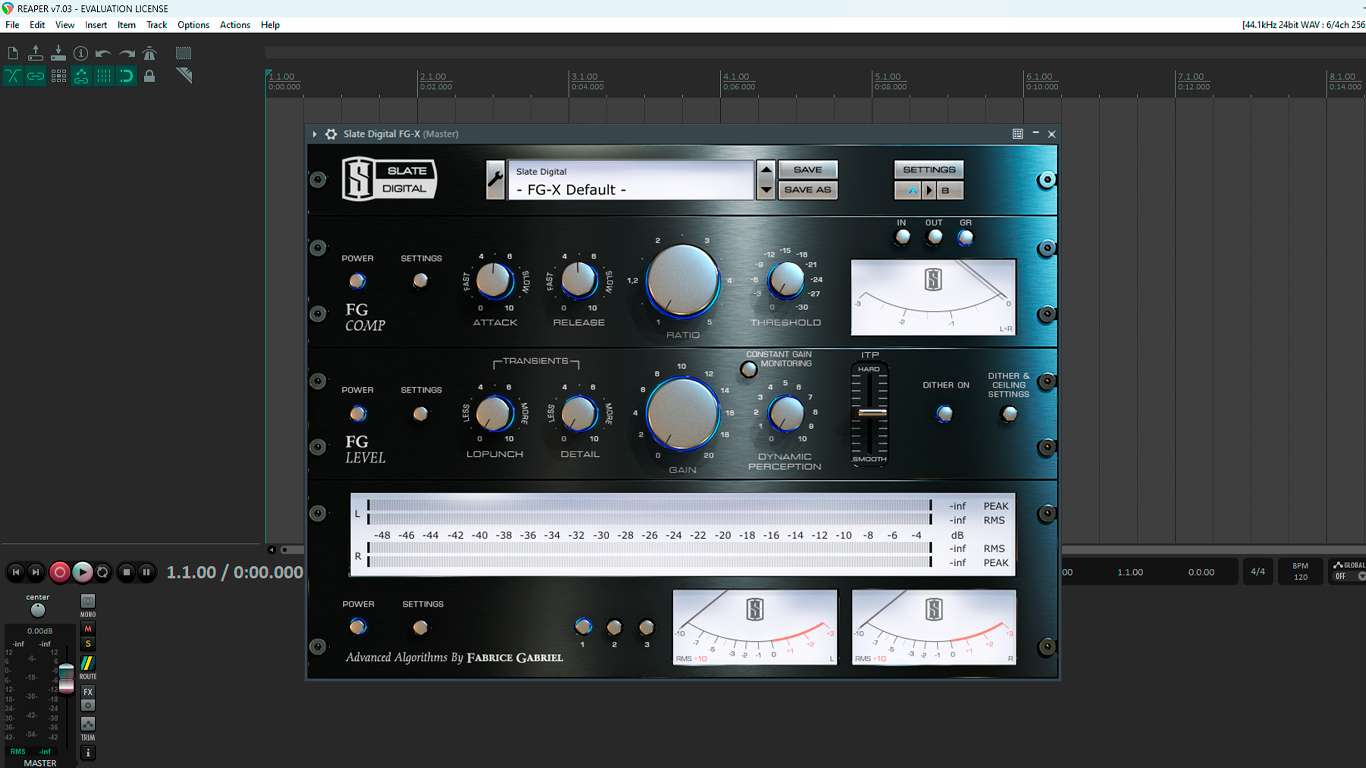Open the Insert menu

point(96,25)
